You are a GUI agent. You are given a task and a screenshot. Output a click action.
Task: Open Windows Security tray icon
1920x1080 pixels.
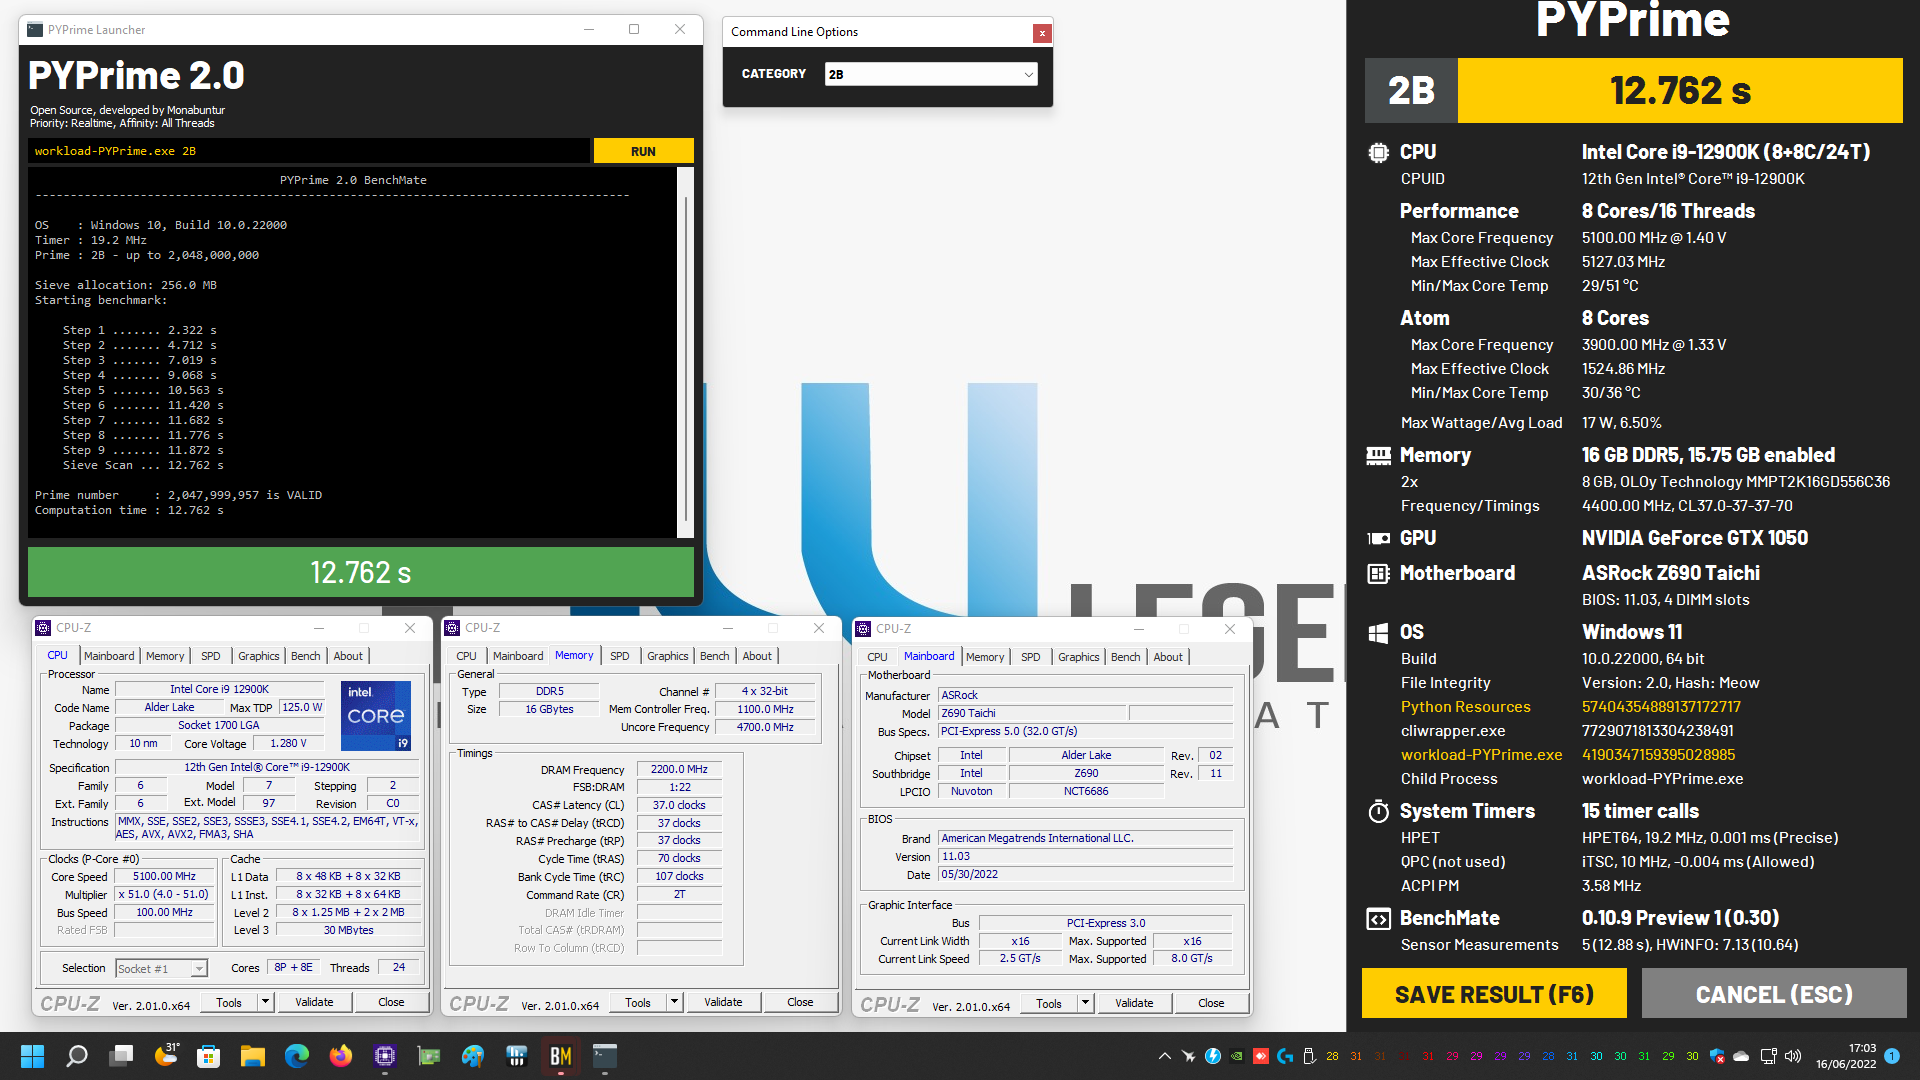click(1717, 1056)
